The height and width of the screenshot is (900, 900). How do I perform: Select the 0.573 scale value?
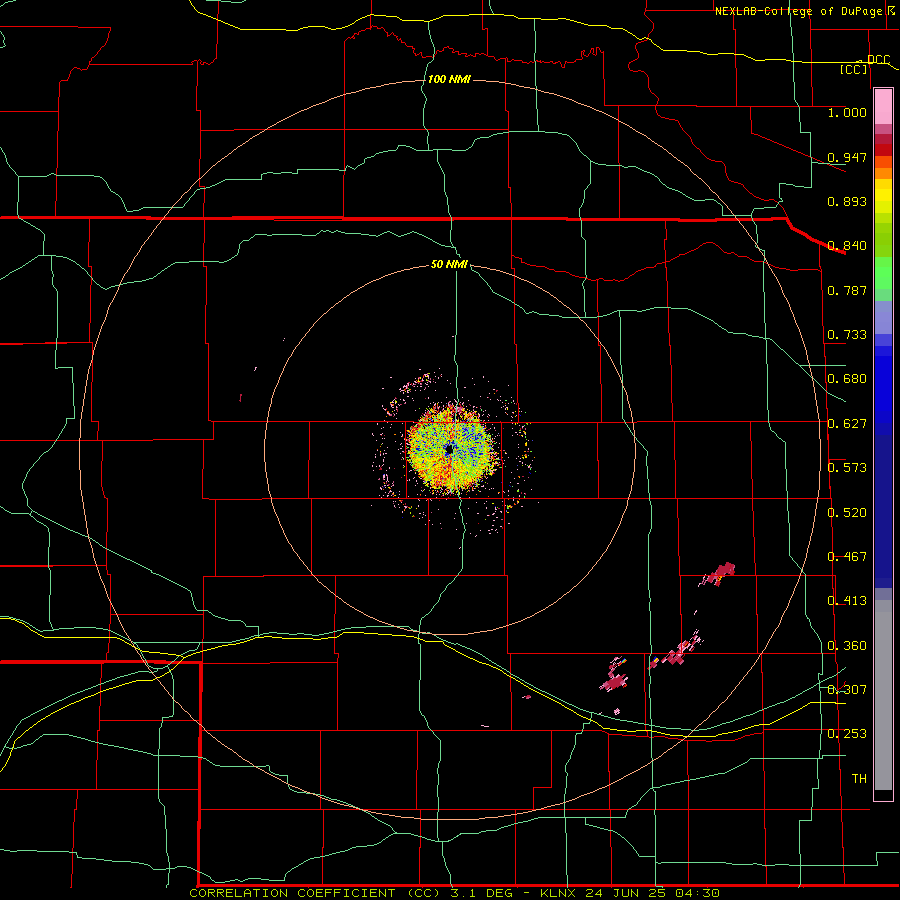(847, 468)
